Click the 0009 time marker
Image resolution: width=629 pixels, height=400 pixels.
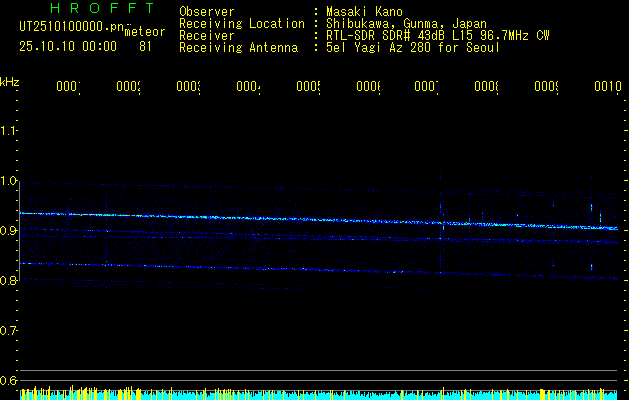546,87
